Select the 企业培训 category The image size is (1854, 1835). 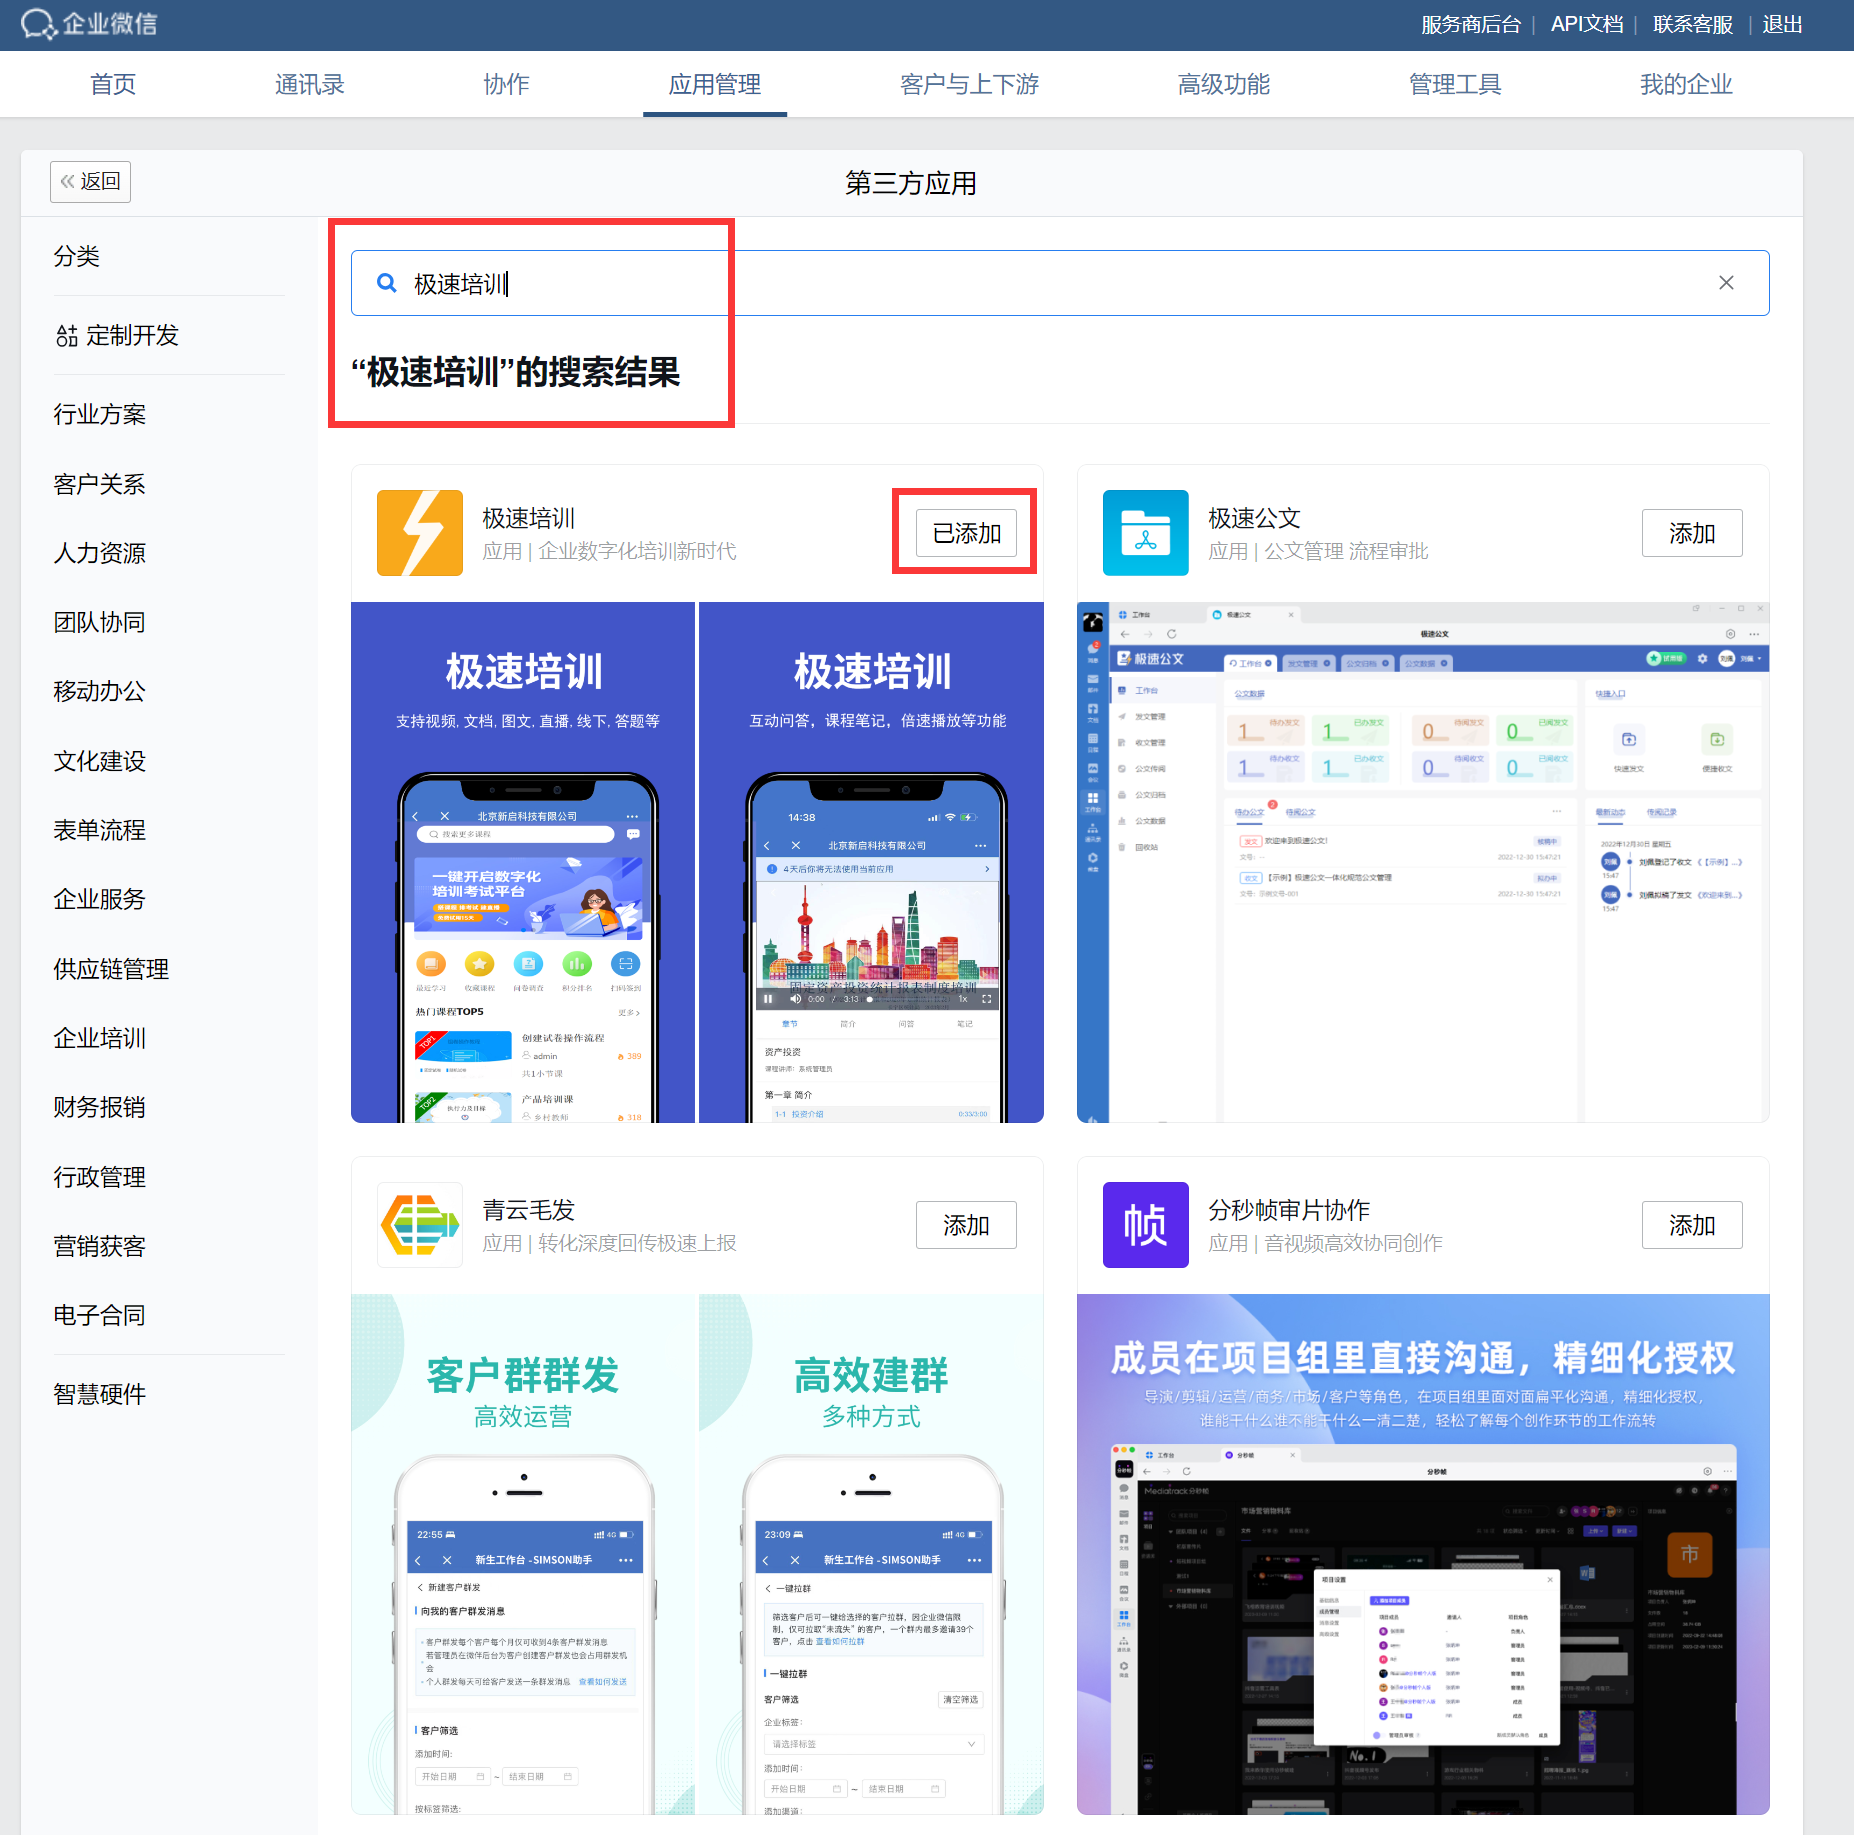[100, 1038]
